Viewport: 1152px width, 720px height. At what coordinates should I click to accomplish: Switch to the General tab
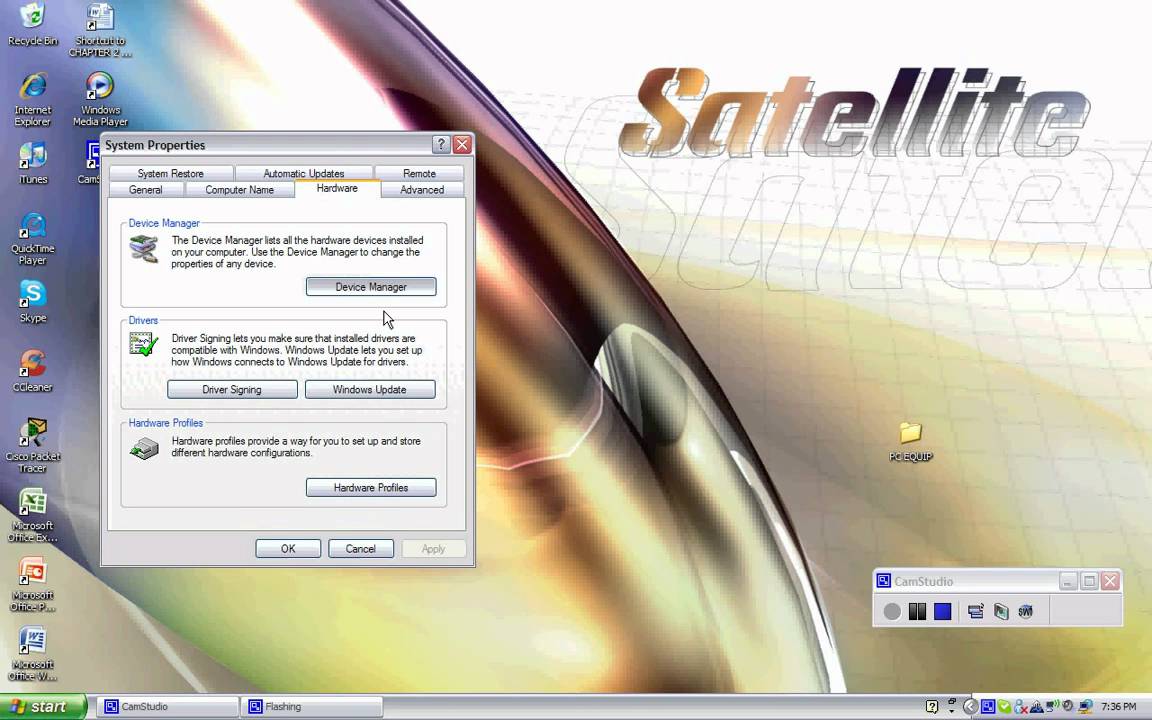point(145,190)
